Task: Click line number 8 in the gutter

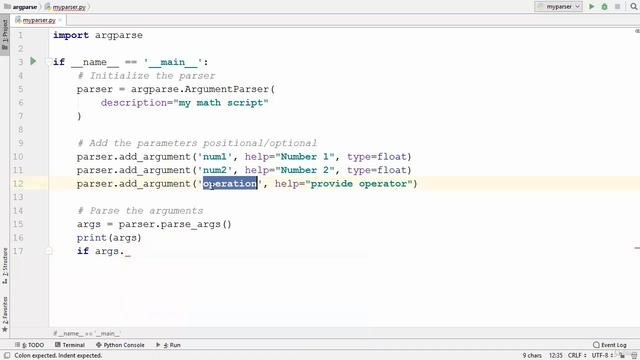Action: pyautogui.click(x=20, y=129)
